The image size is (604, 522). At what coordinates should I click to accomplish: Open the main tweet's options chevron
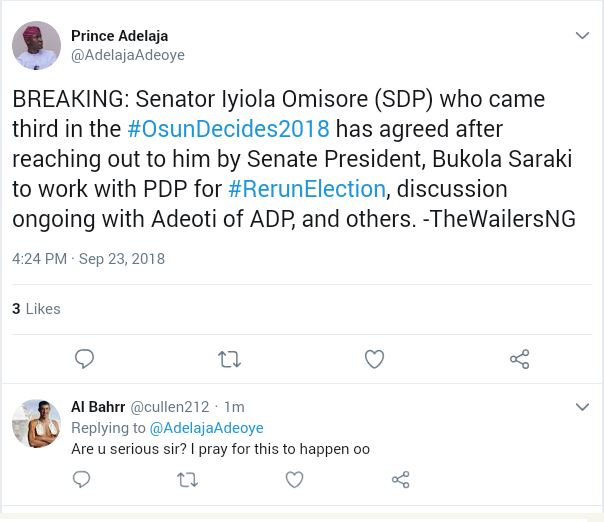(x=582, y=36)
